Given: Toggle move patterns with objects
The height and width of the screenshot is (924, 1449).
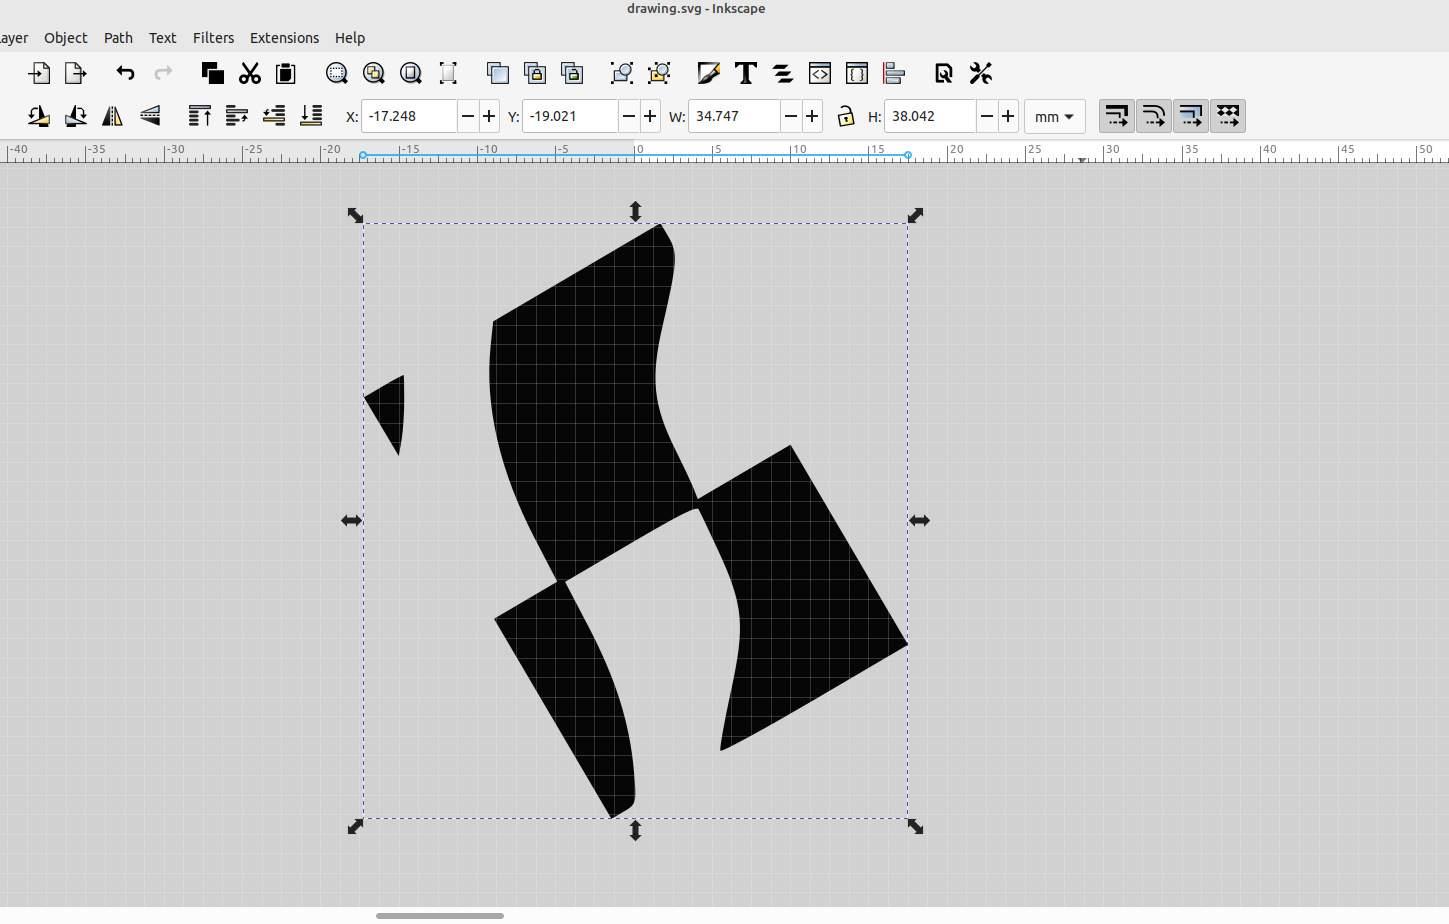Looking at the screenshot, I should pyautogui.click(x=1228, y=116).
